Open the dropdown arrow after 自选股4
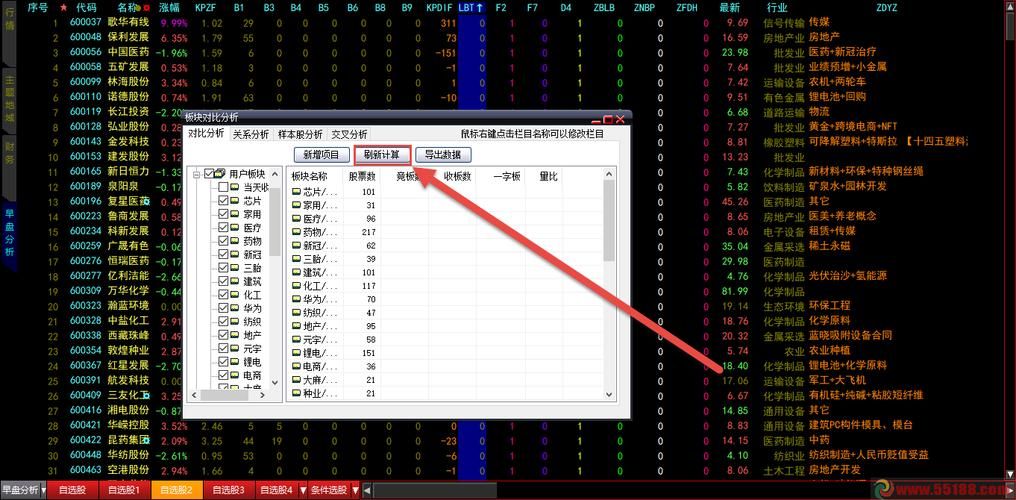This screenshot has width=1016, height=500. (x=303, y=490)
